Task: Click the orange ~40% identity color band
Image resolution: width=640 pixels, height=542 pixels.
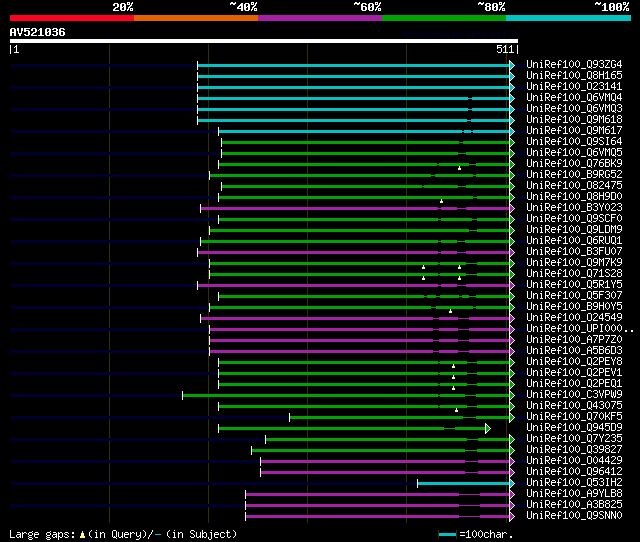Action: (x=196, y=18)
